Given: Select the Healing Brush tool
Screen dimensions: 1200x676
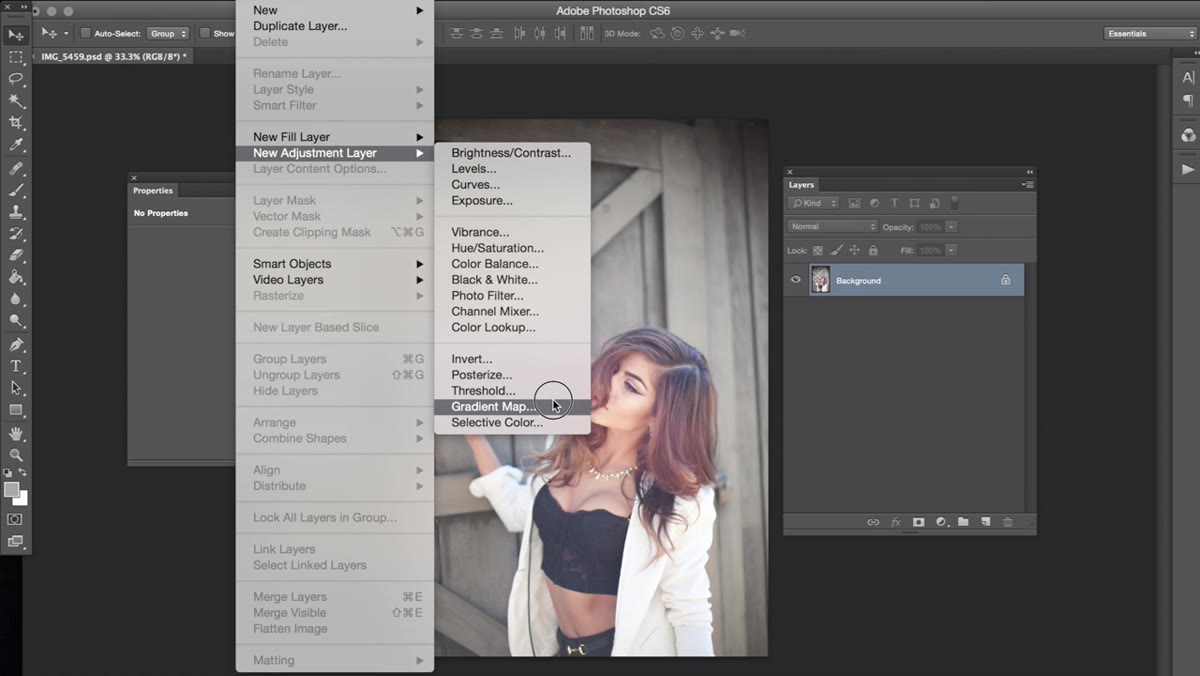Looking at the screenshot, I should click(x=15, y=168).
